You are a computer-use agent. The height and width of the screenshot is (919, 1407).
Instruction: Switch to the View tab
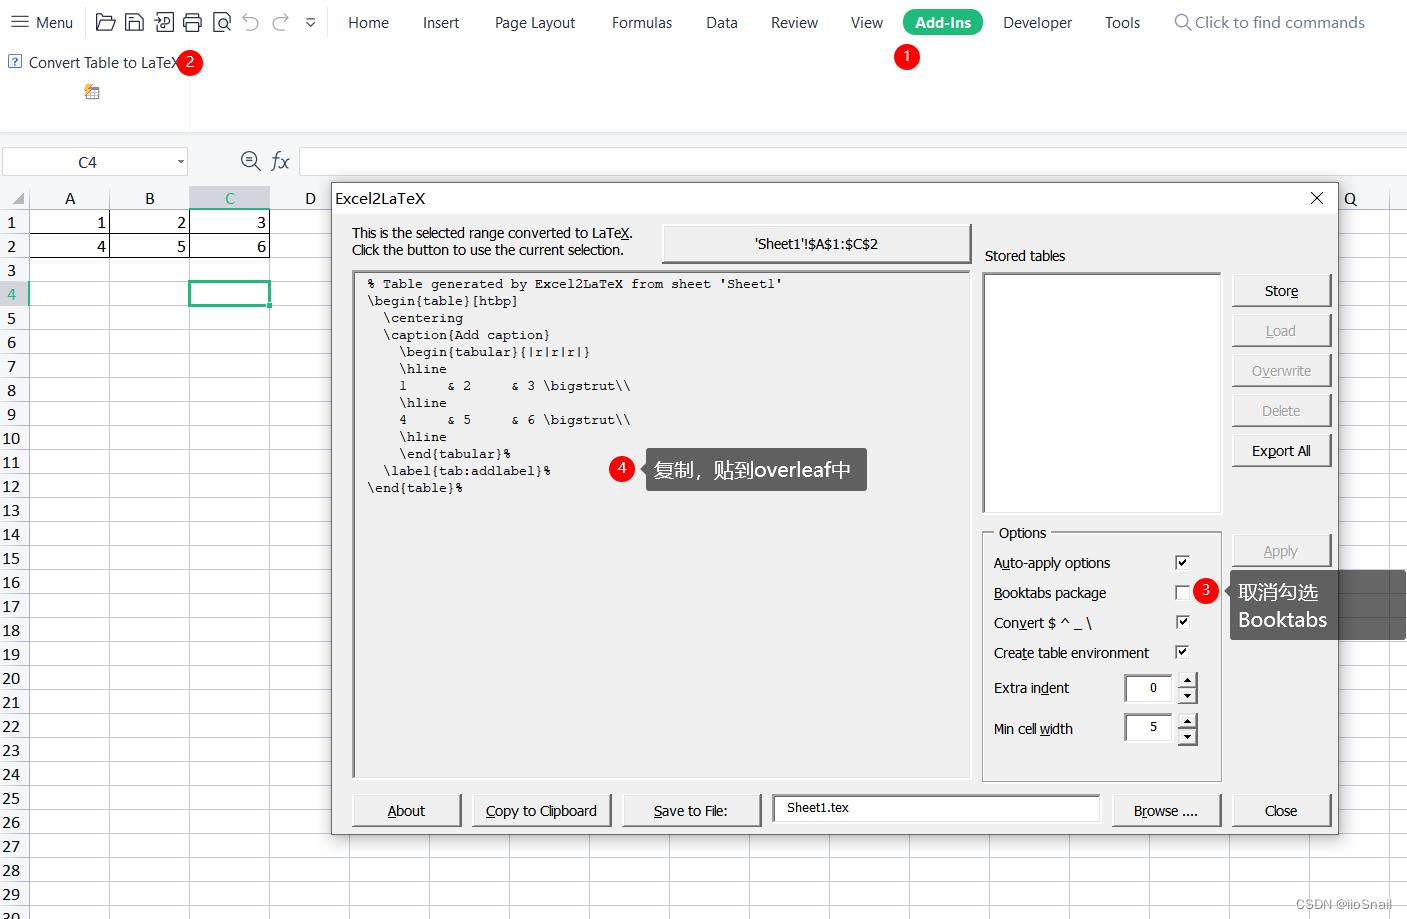(867, 22)
